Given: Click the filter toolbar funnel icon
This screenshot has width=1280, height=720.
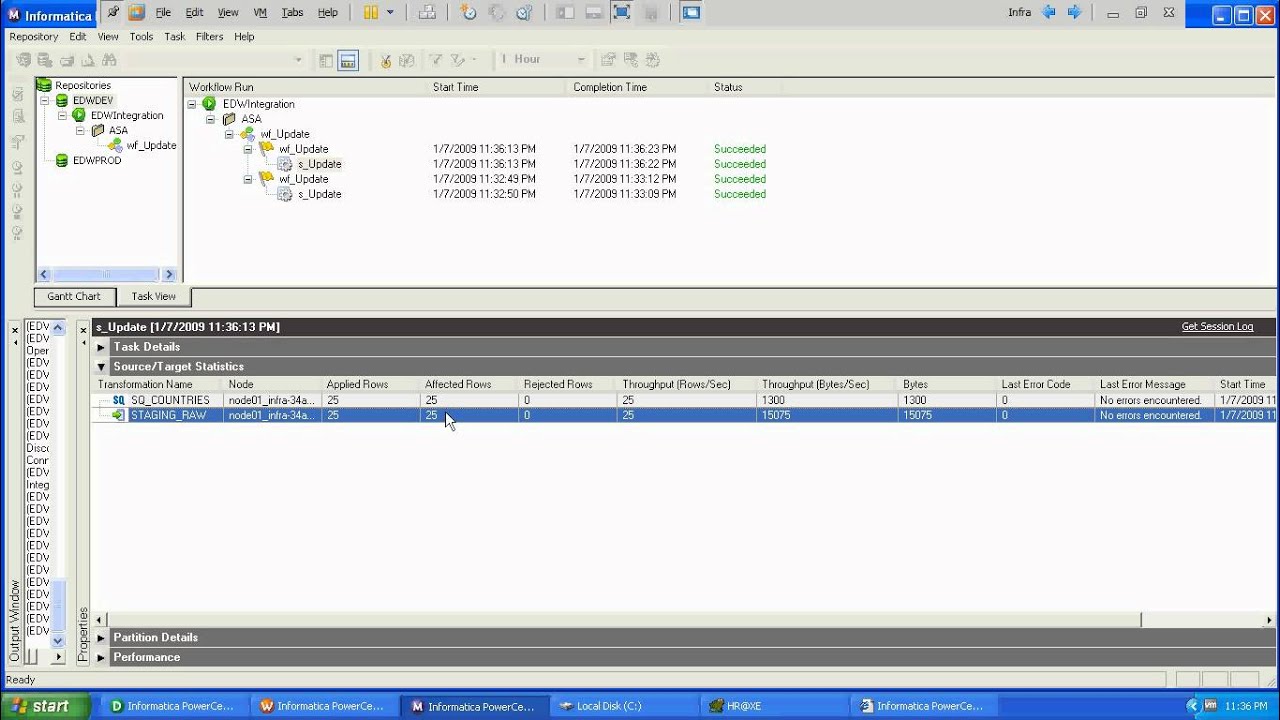Looking at the screenshot, I should (436, 60).
